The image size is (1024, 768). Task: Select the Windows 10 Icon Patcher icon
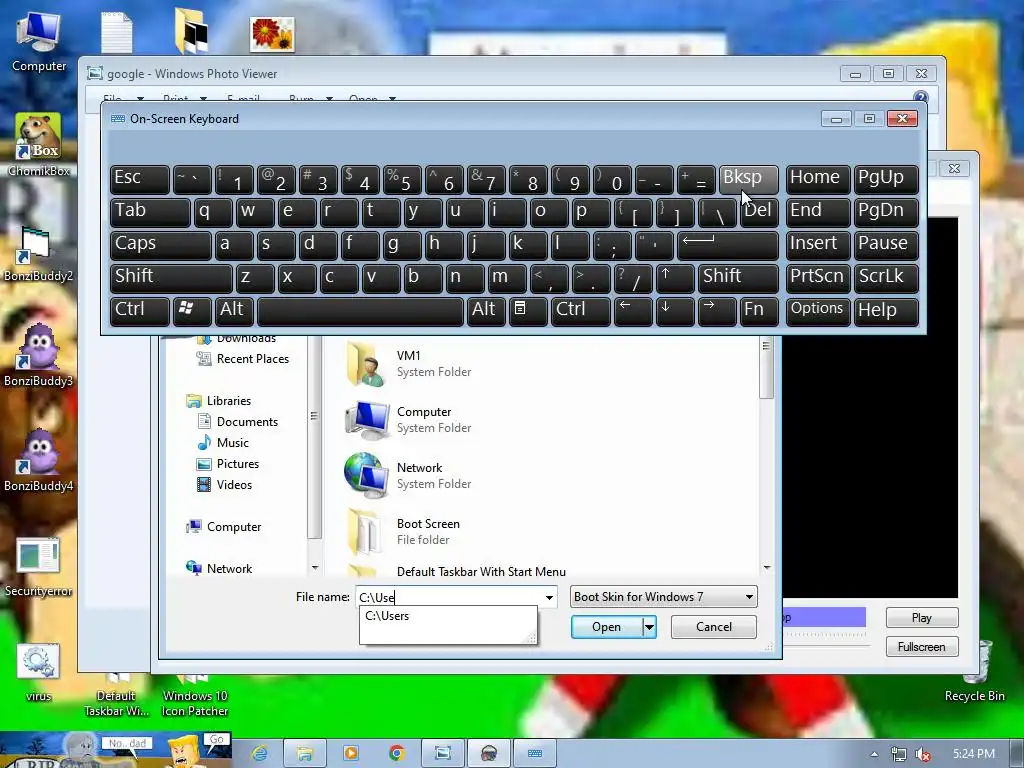click(x=195, y=697)
